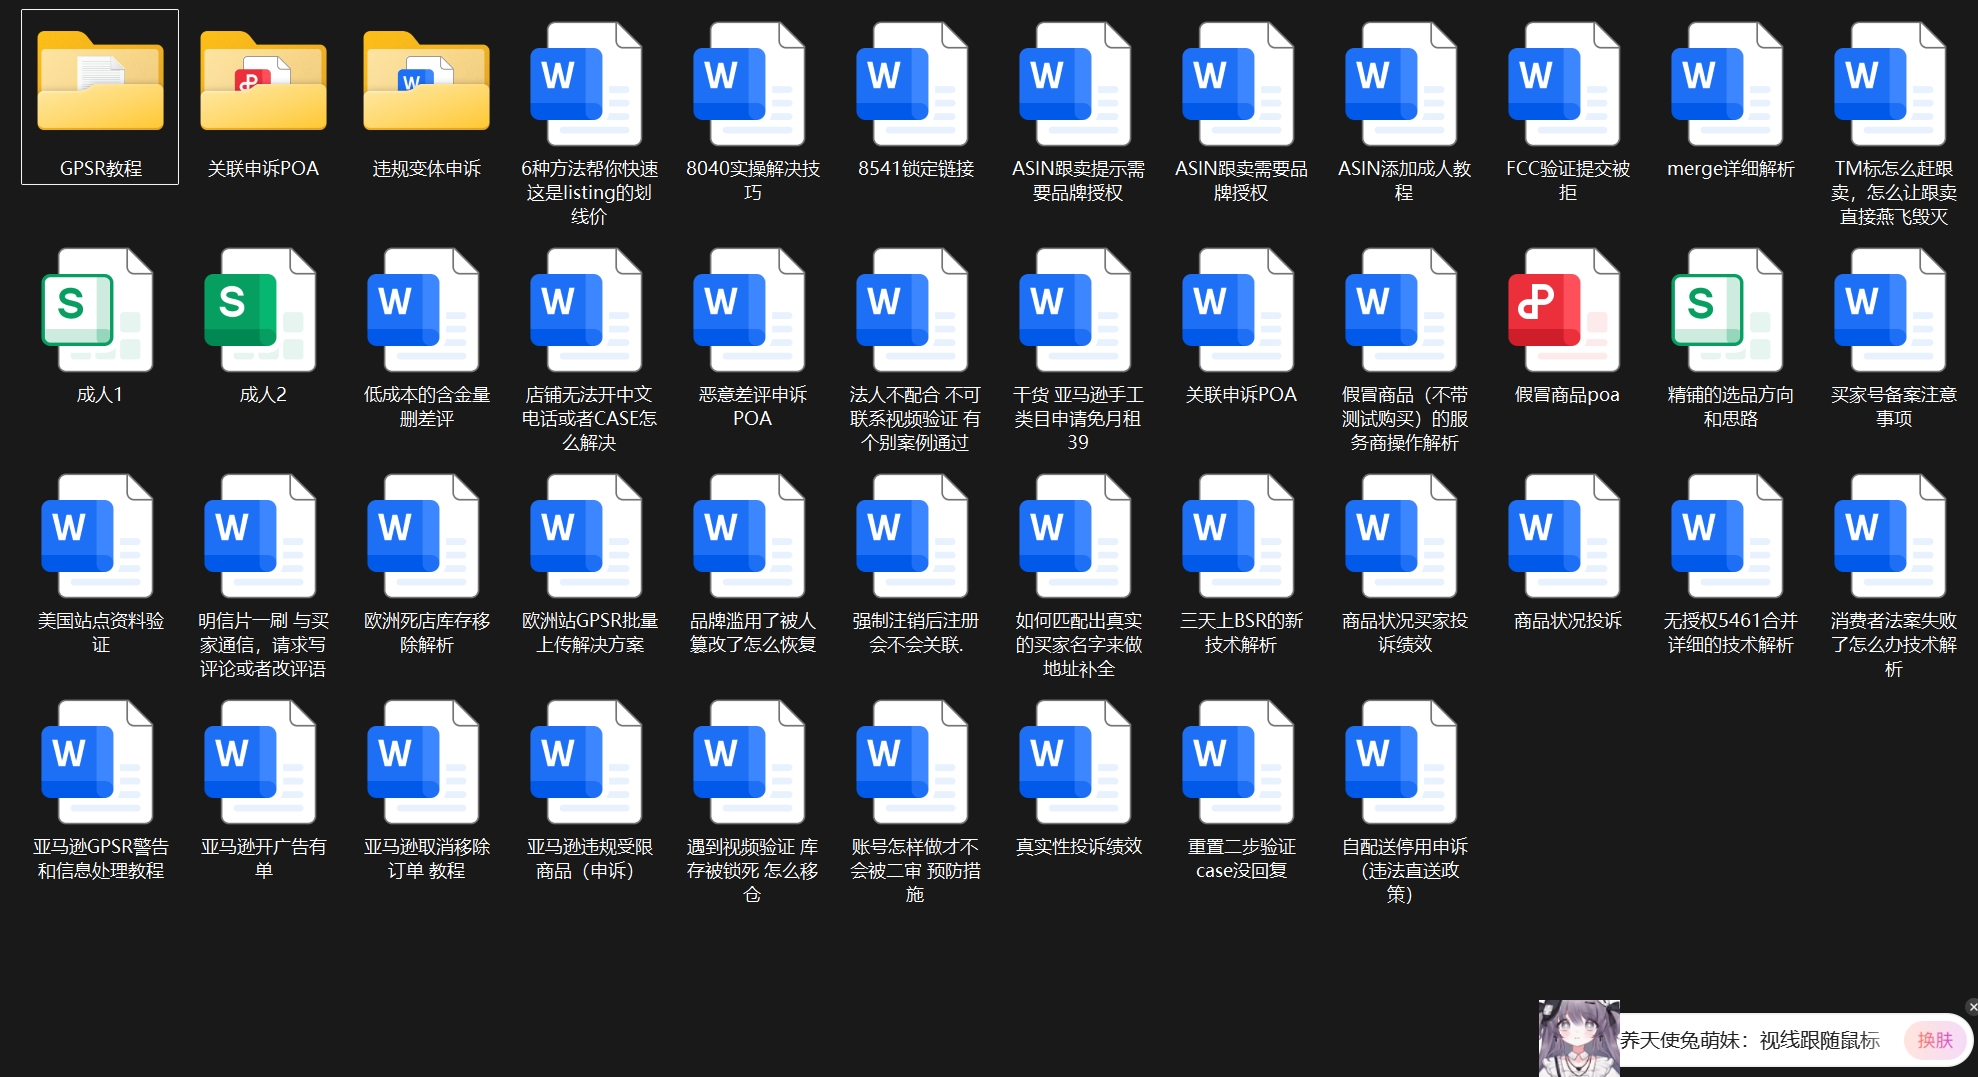Screen dimensions: 1978x1077
Task: Select the 自配送停用申诉 document icon
Action: (x=1404, y=762)
